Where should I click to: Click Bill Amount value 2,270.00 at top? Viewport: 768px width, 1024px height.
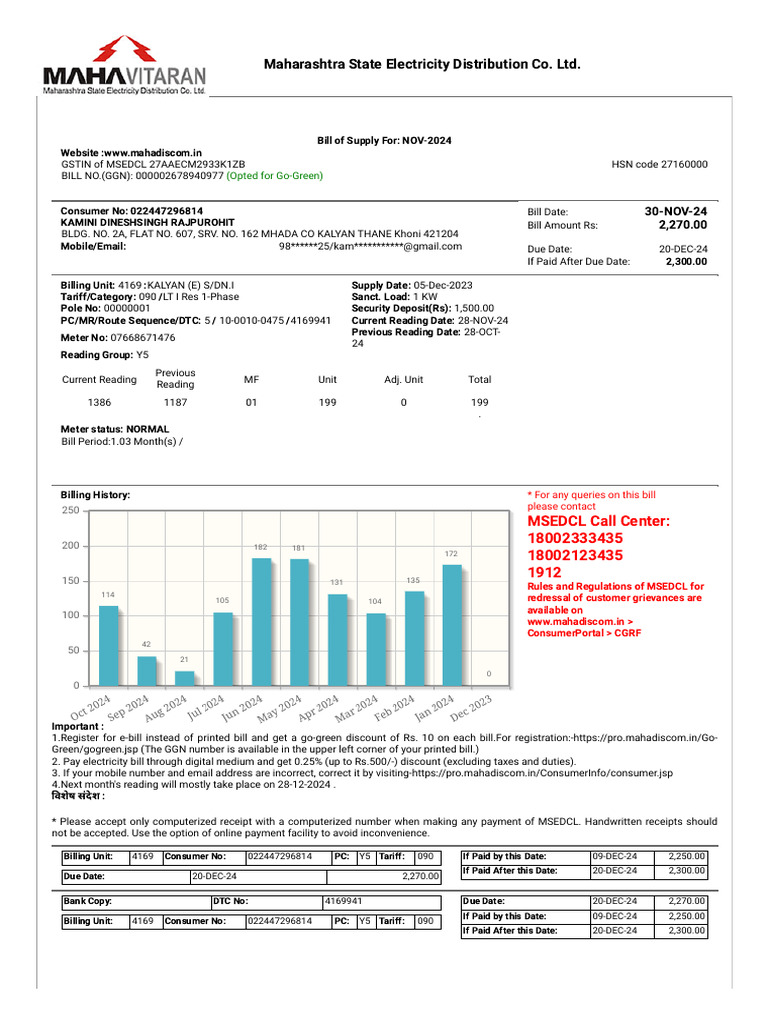coord(682,225)
